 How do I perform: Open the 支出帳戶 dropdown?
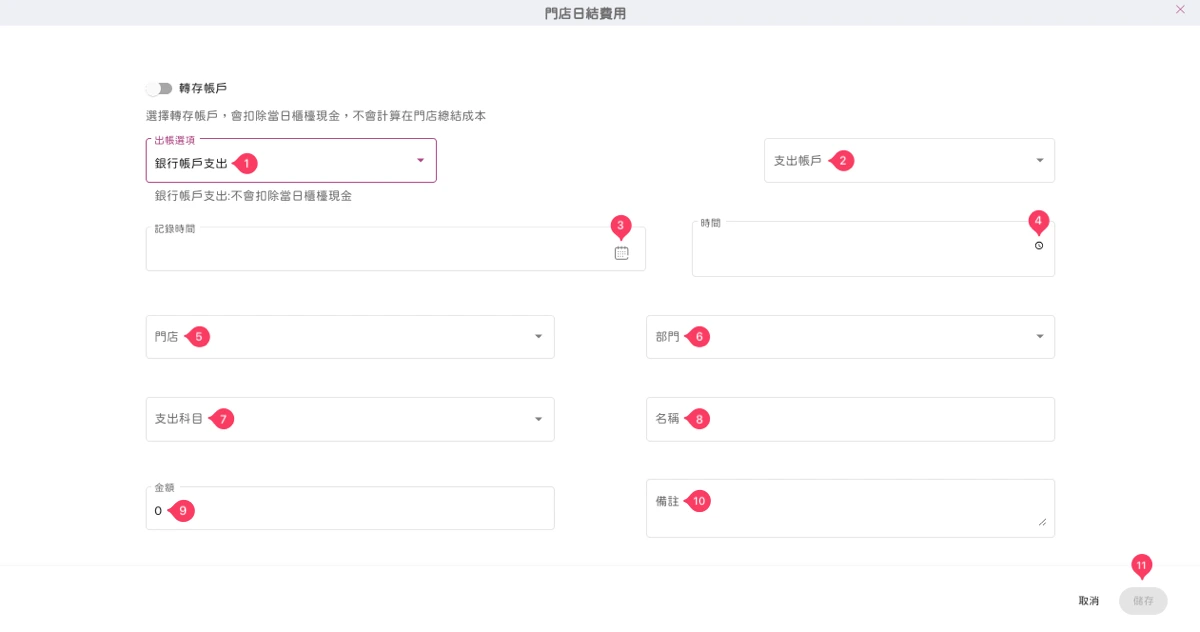pyautogui.click(x=909, y=161)
